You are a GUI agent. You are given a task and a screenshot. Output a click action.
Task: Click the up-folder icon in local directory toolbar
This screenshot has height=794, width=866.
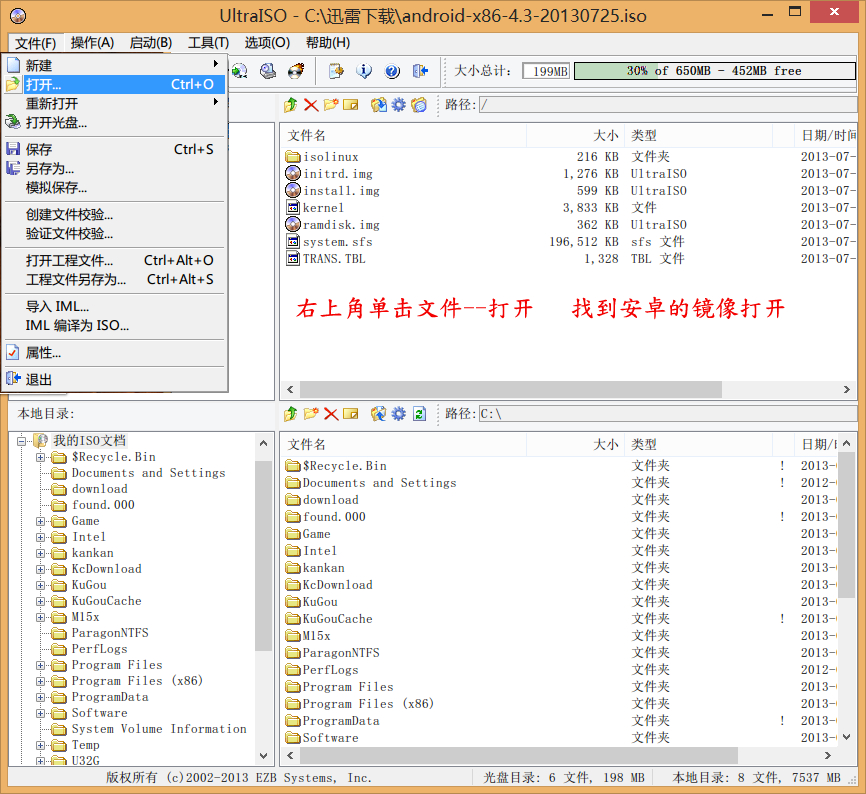coord(291,414)
